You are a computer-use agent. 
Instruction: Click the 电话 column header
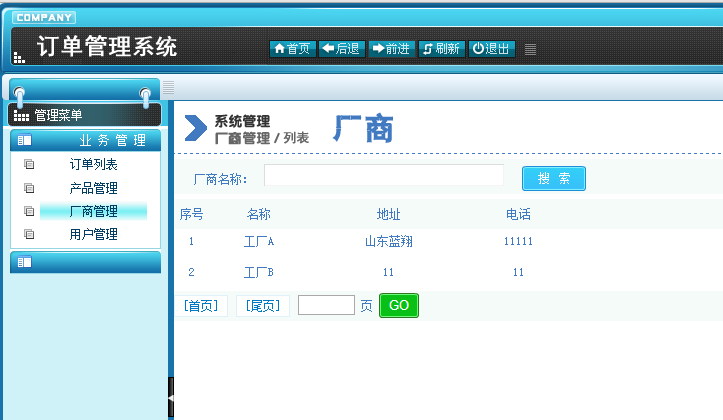tap(518, 214)
